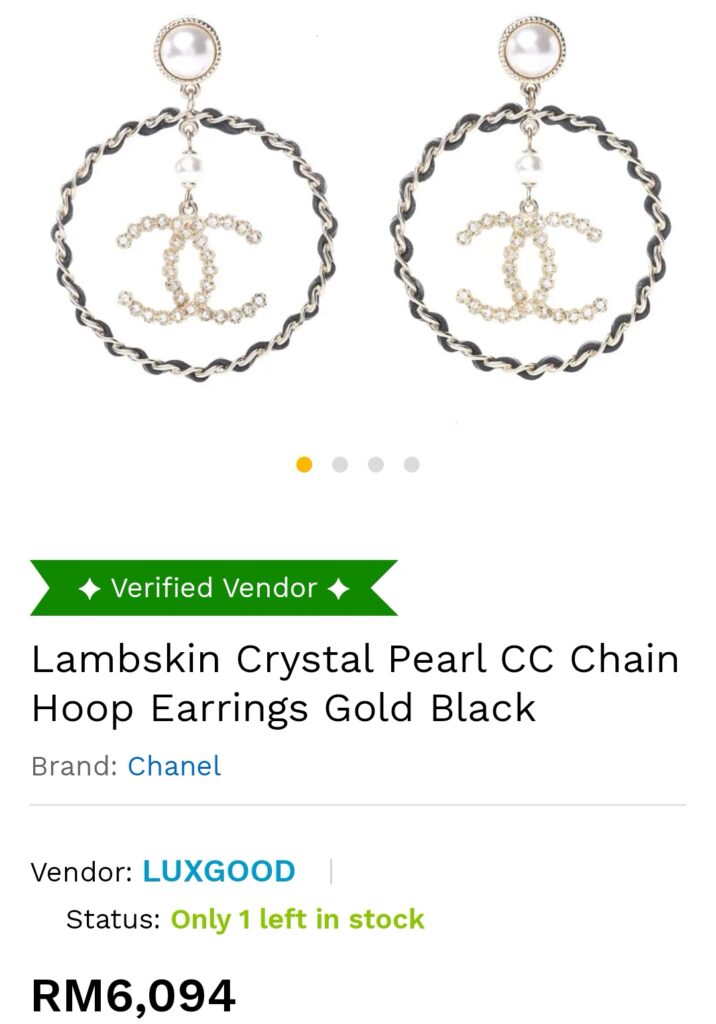Switch to the second product image dot

340,464
